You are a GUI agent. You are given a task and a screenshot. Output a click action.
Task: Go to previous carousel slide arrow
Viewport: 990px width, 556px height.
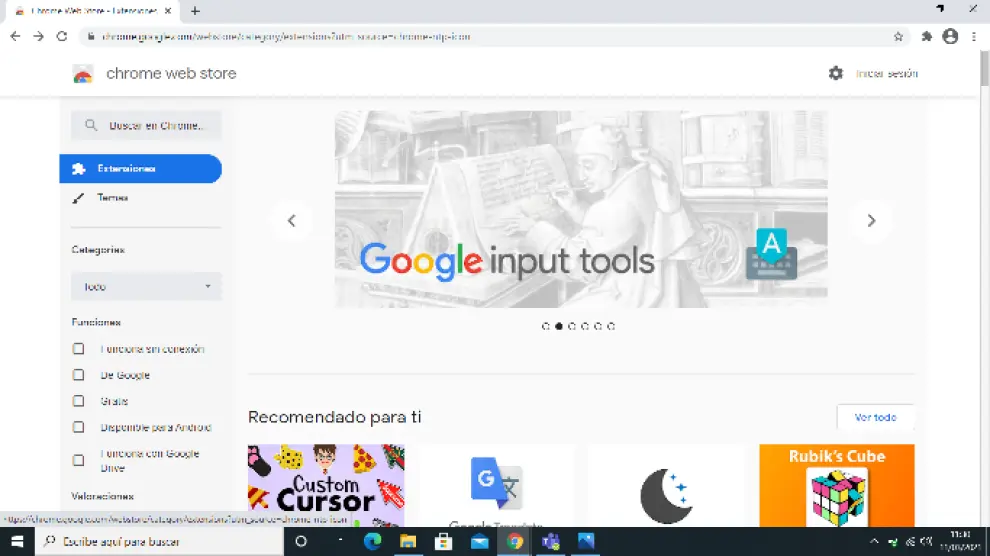point(291,221)
